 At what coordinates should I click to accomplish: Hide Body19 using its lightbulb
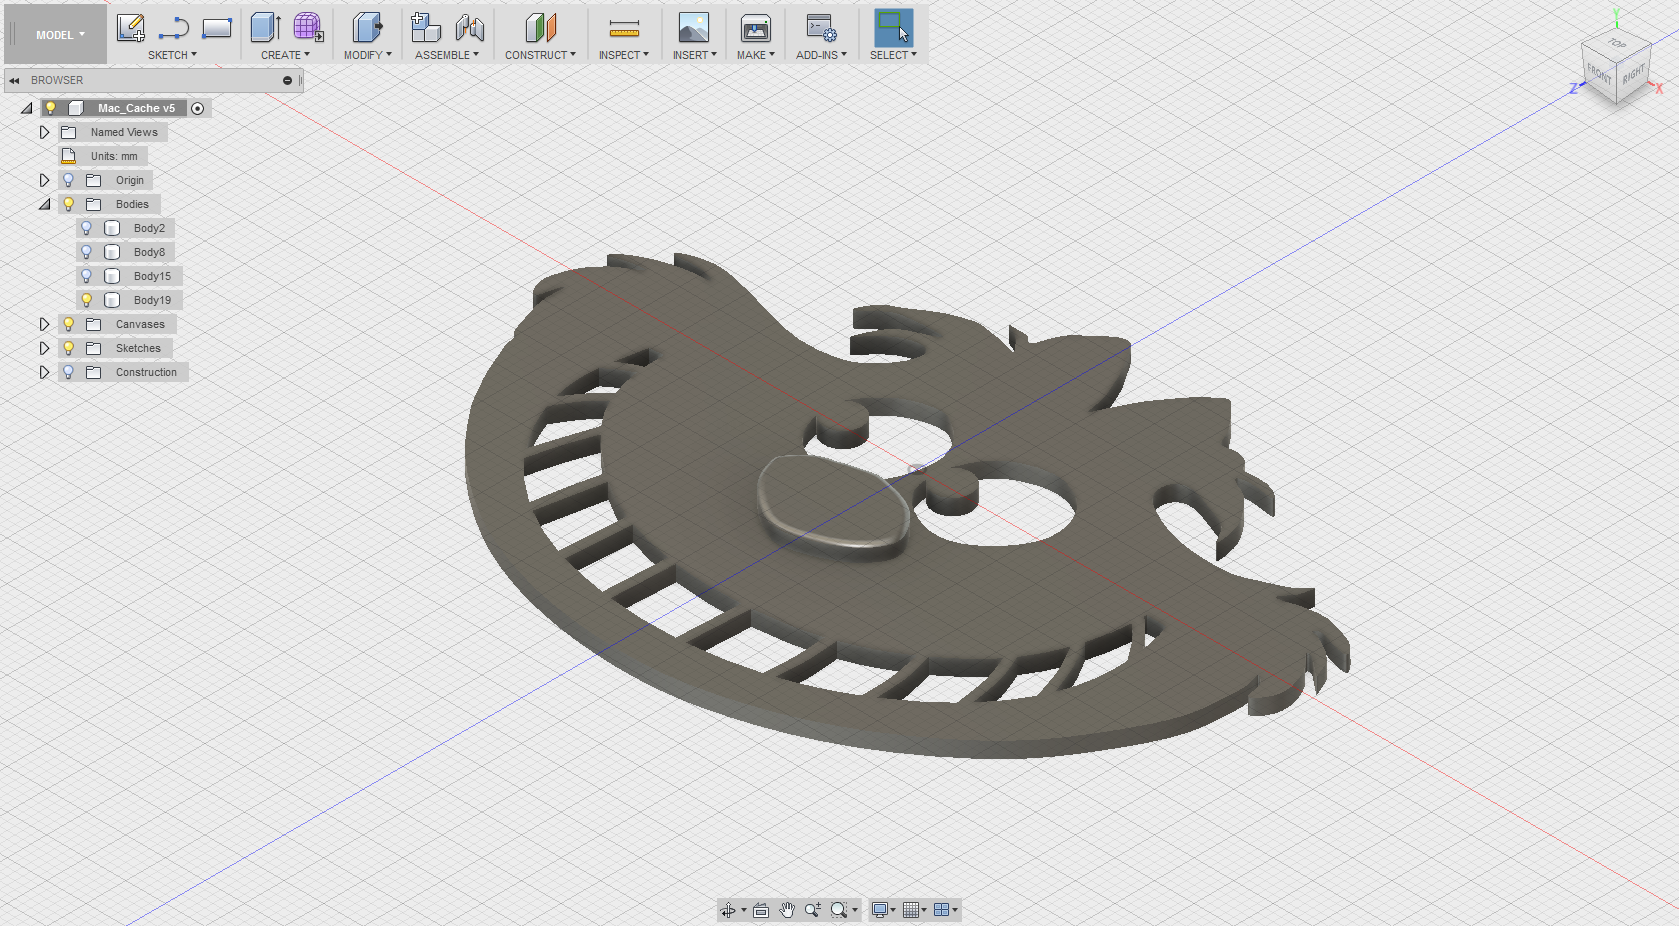tap(86, 300)
